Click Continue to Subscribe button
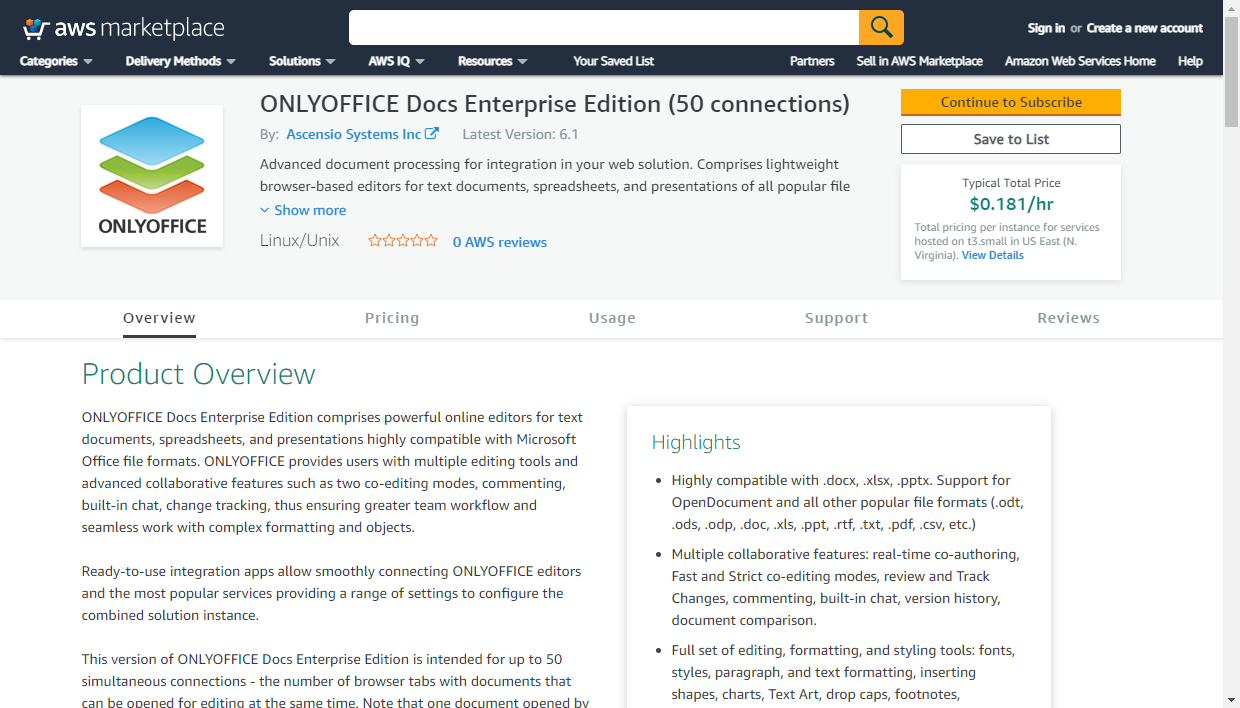This screenshot has height=708, width=1240. (1010, 102)
